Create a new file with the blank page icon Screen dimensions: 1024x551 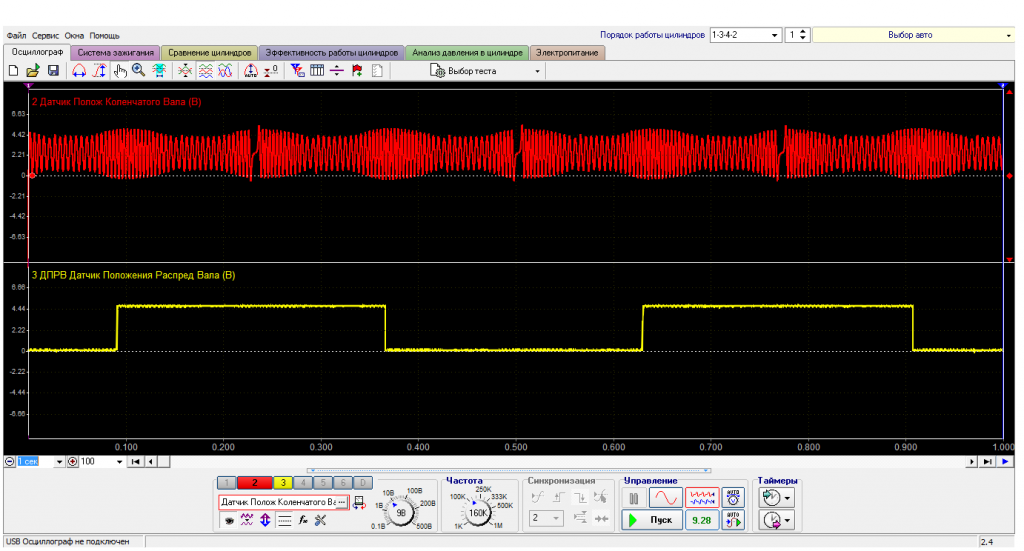click(x=13, y=71)
